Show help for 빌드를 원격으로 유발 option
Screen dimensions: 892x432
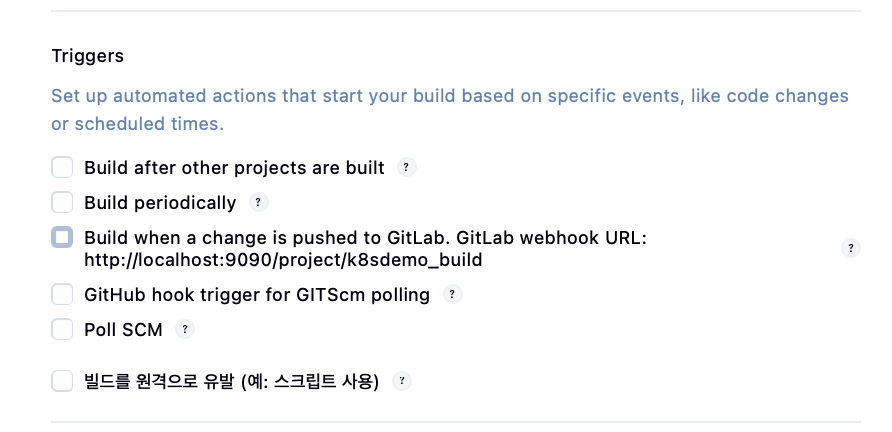pos(402,381)
